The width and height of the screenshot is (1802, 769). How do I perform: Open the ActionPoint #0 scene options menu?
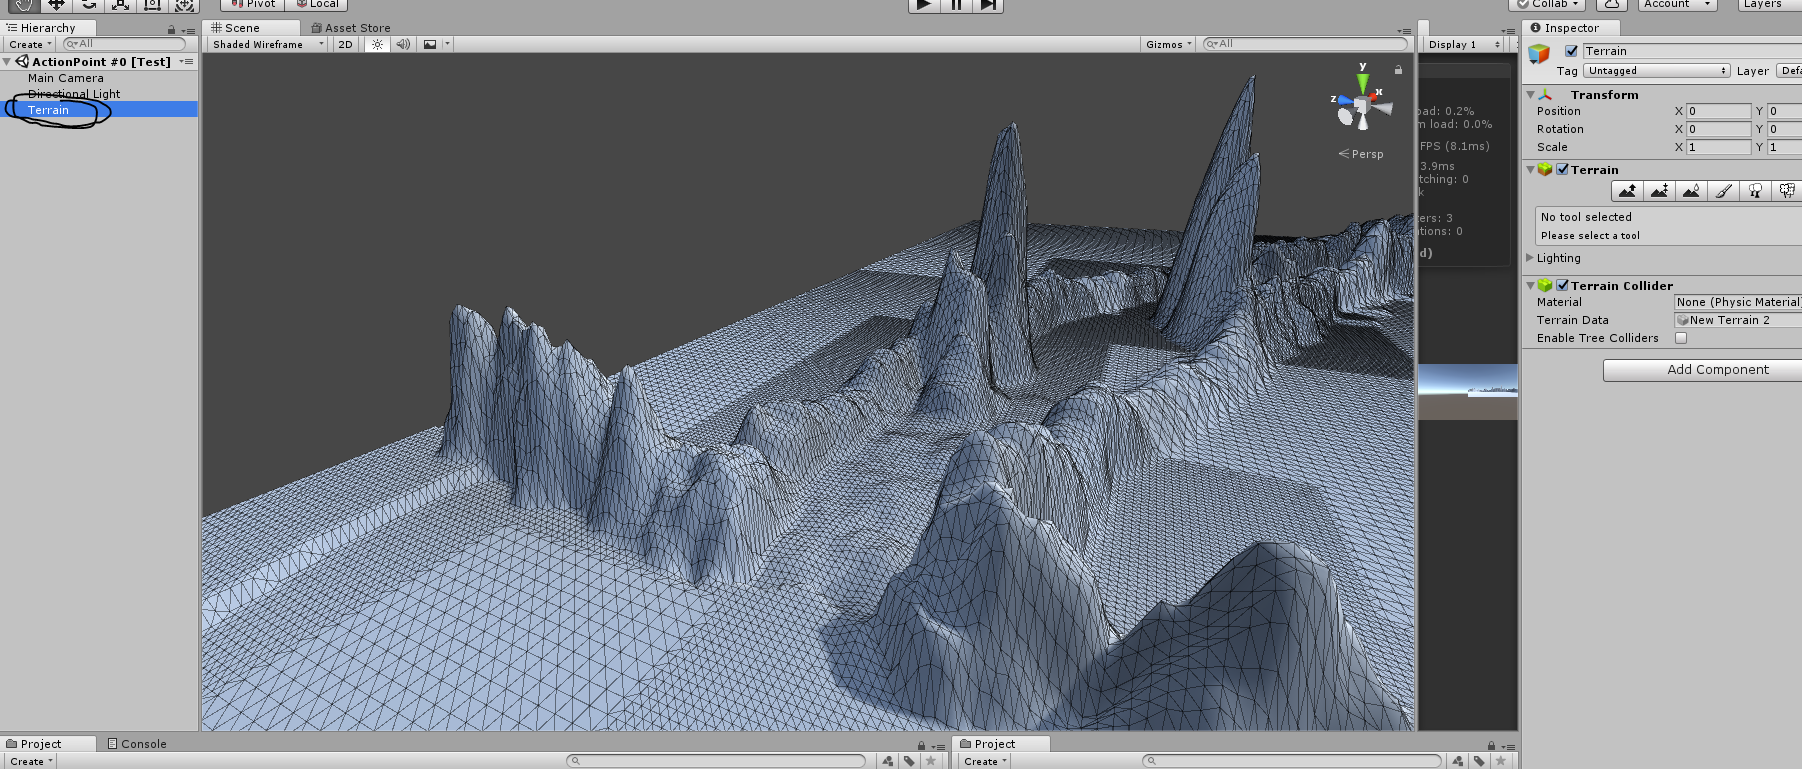187,62
